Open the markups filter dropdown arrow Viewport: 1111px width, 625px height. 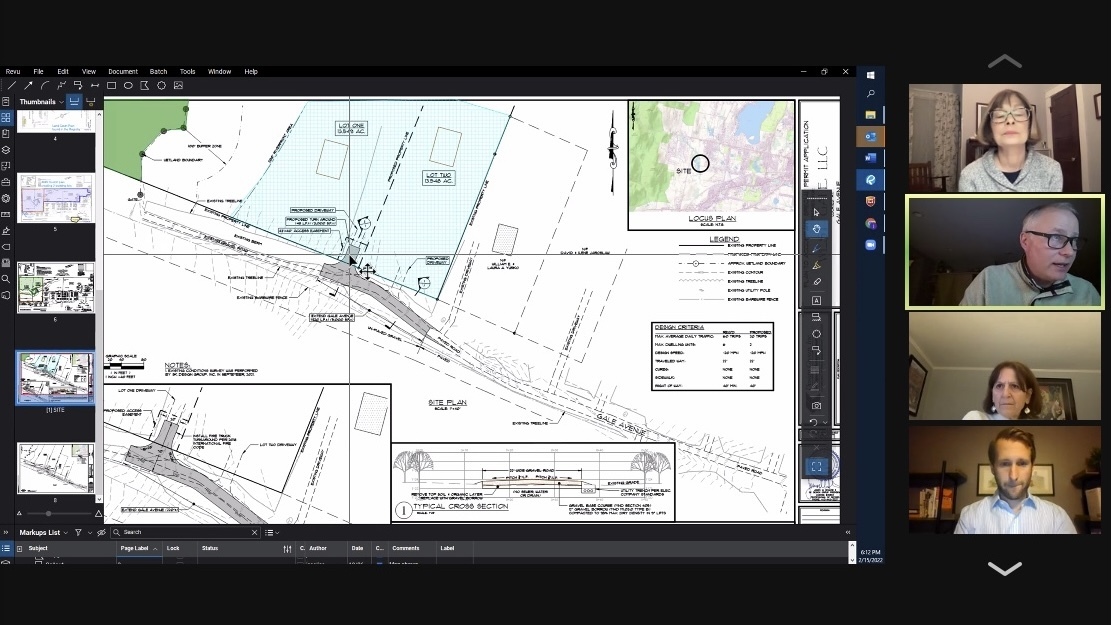[90, 533]
